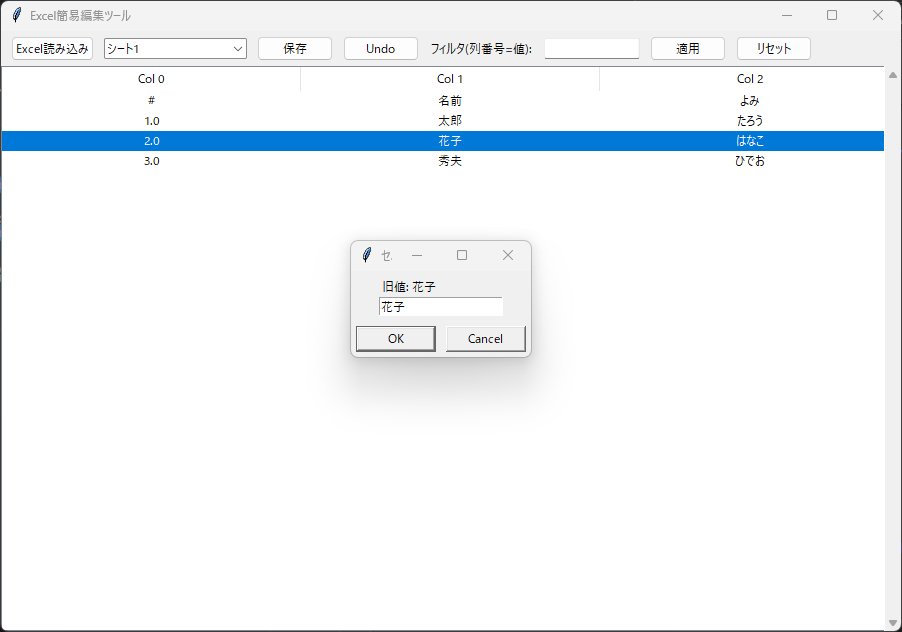Select the Col 0 column header
This screenshot has width=902, height=632.
point(151,79)
